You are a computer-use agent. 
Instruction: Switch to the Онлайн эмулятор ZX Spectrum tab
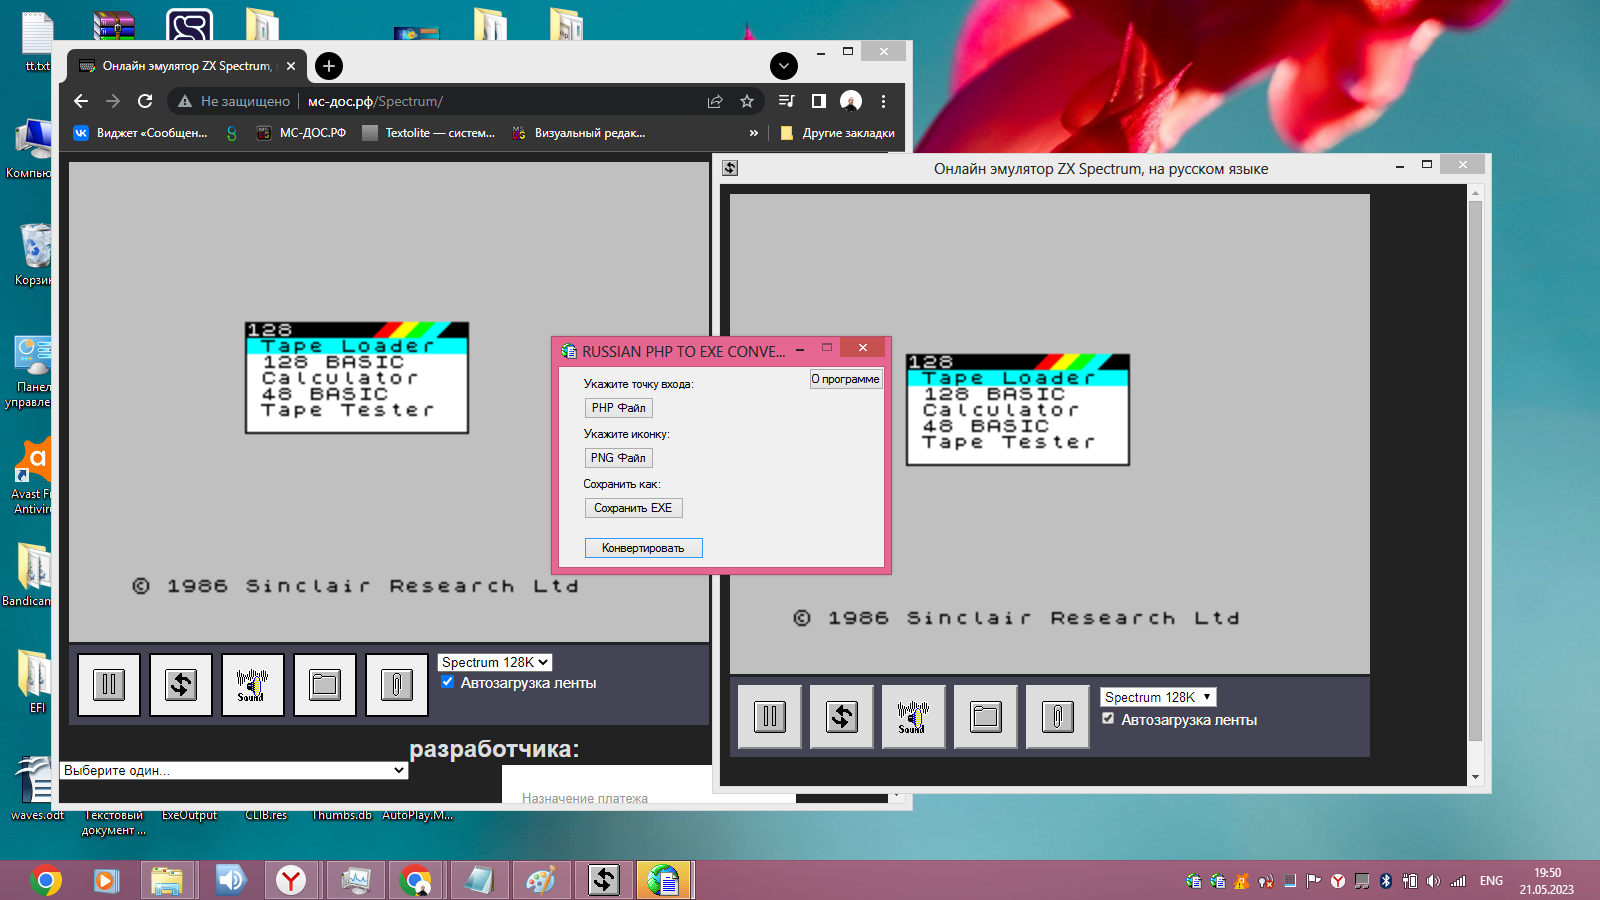[187, 66]
